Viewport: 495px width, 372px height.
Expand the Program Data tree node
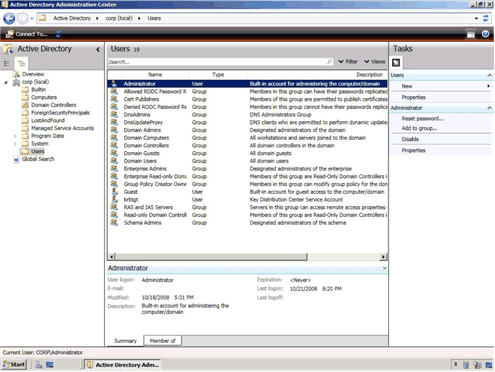(15, 136)
